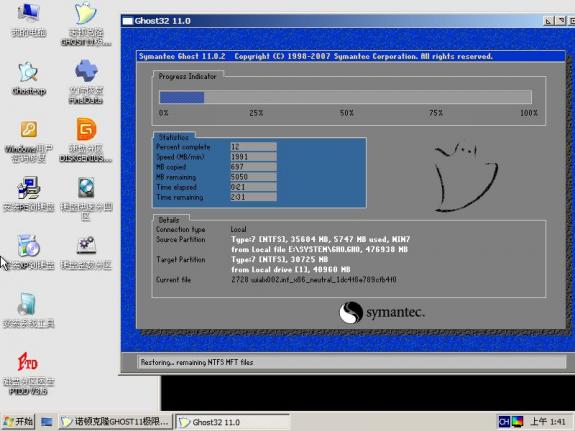Launch the XP installer CD box icon

[29, 245]
